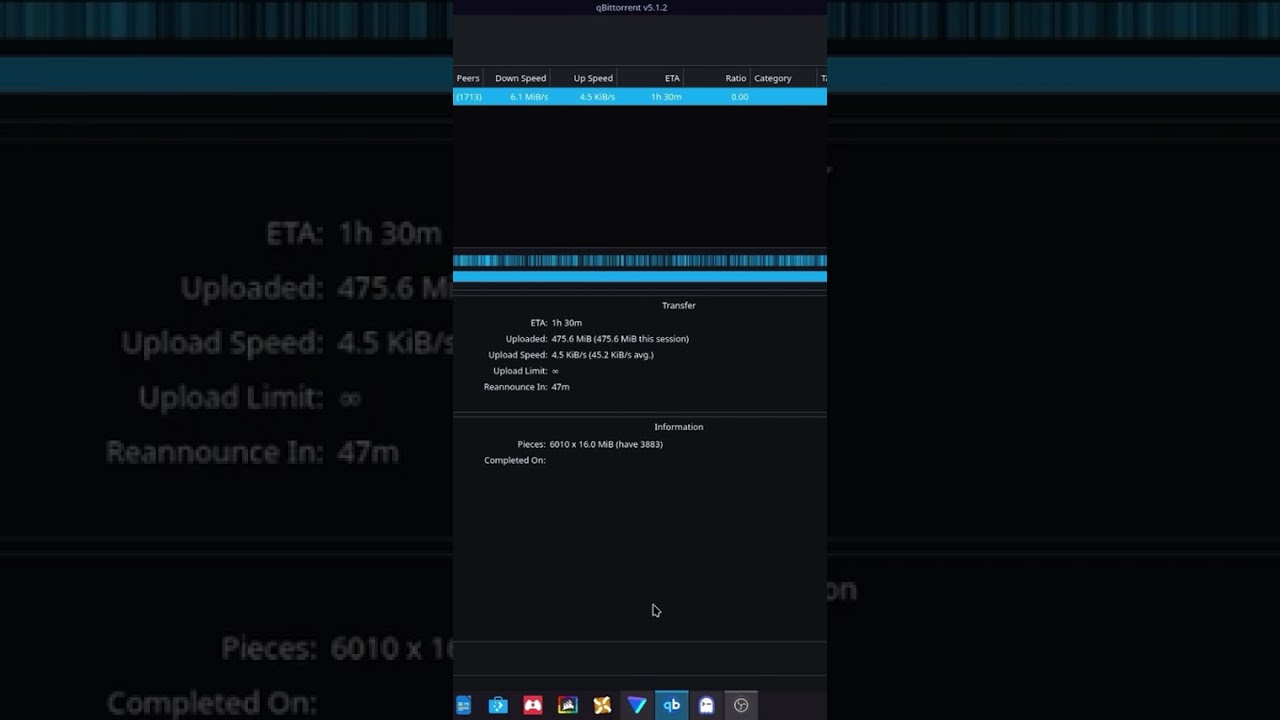Sort torrents by Down Speed column
This screenshot has width=1280, height=720.
(520, 78)
